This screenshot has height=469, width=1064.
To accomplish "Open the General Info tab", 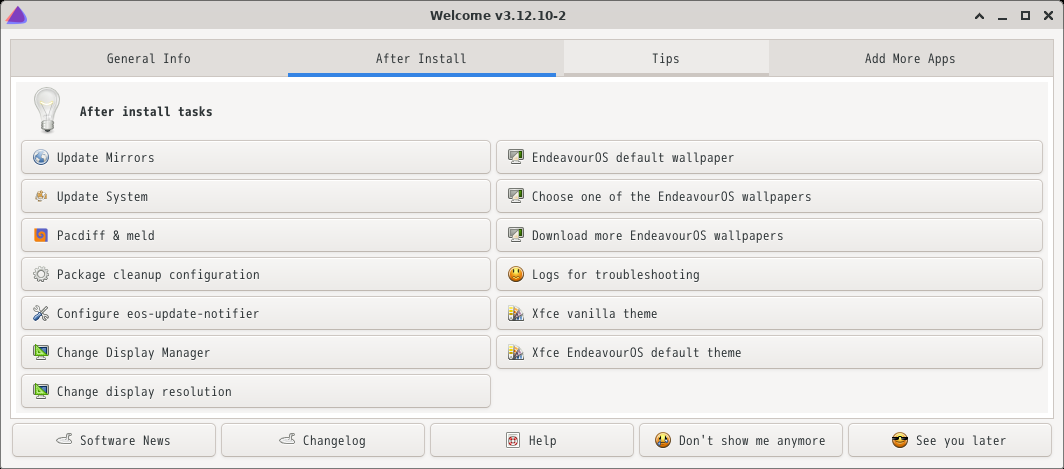I will [149, 58].
